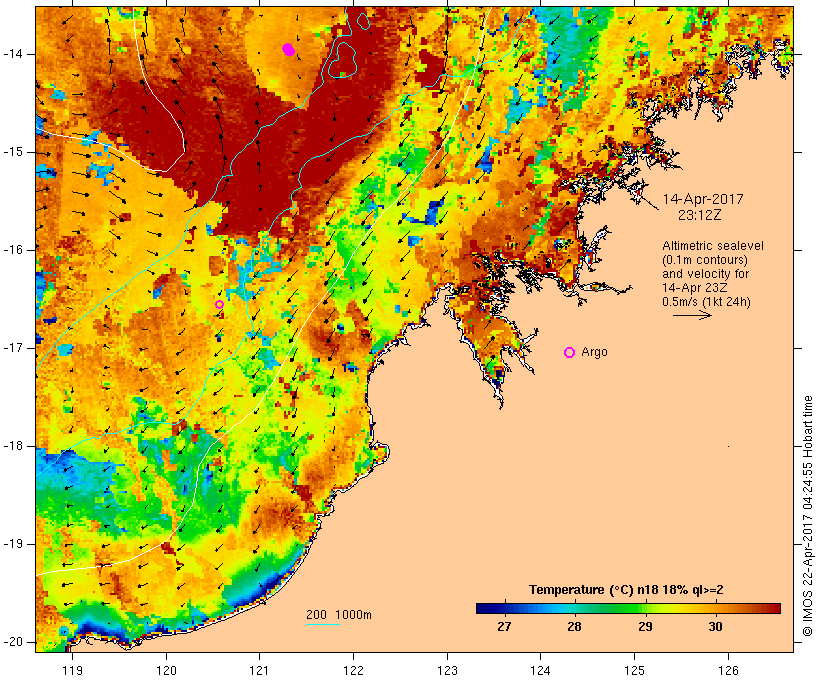The image size is (820, 680).
Task: Click the latitude axis label '-14'
Action: [x=13, y=54]
